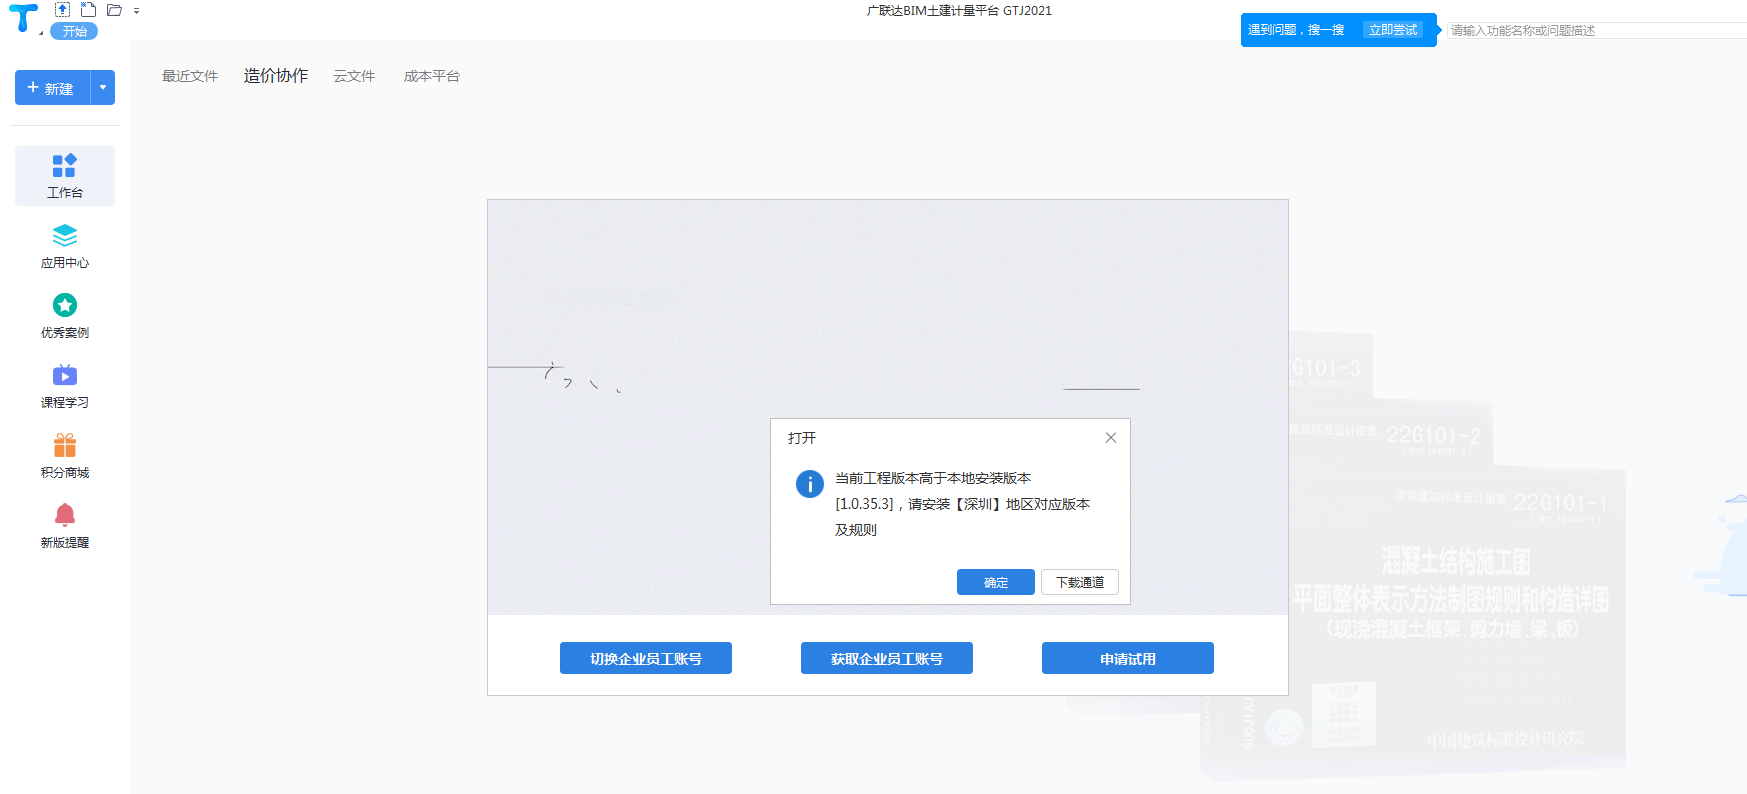Switch to the 成本平台 tab
This screenshot has height=794, width=1747.
point(432,76)
